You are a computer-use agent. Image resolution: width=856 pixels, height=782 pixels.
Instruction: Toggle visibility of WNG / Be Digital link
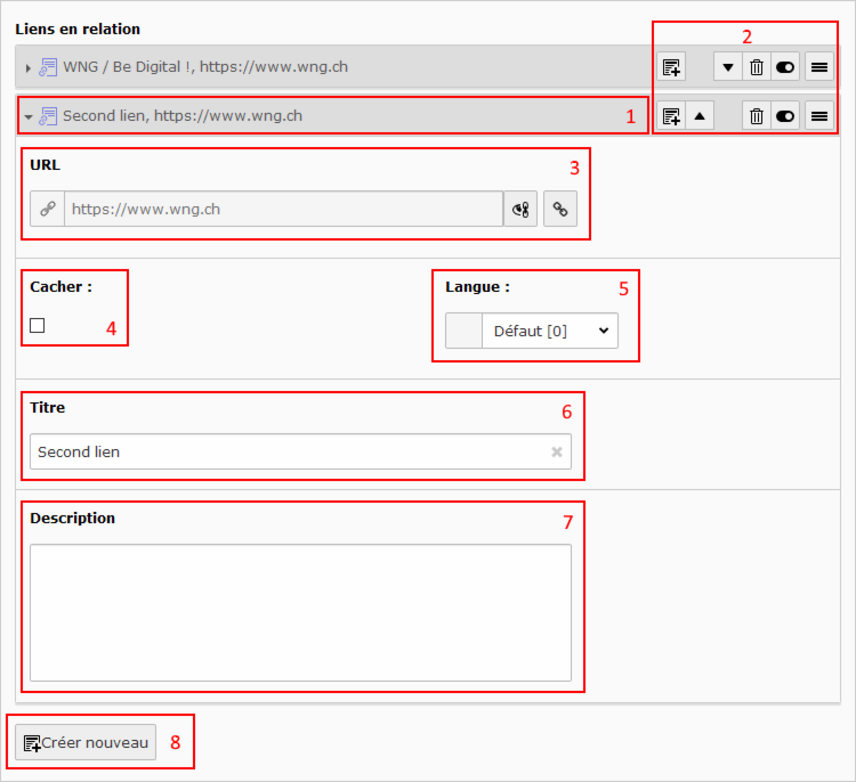coord(785,68)
